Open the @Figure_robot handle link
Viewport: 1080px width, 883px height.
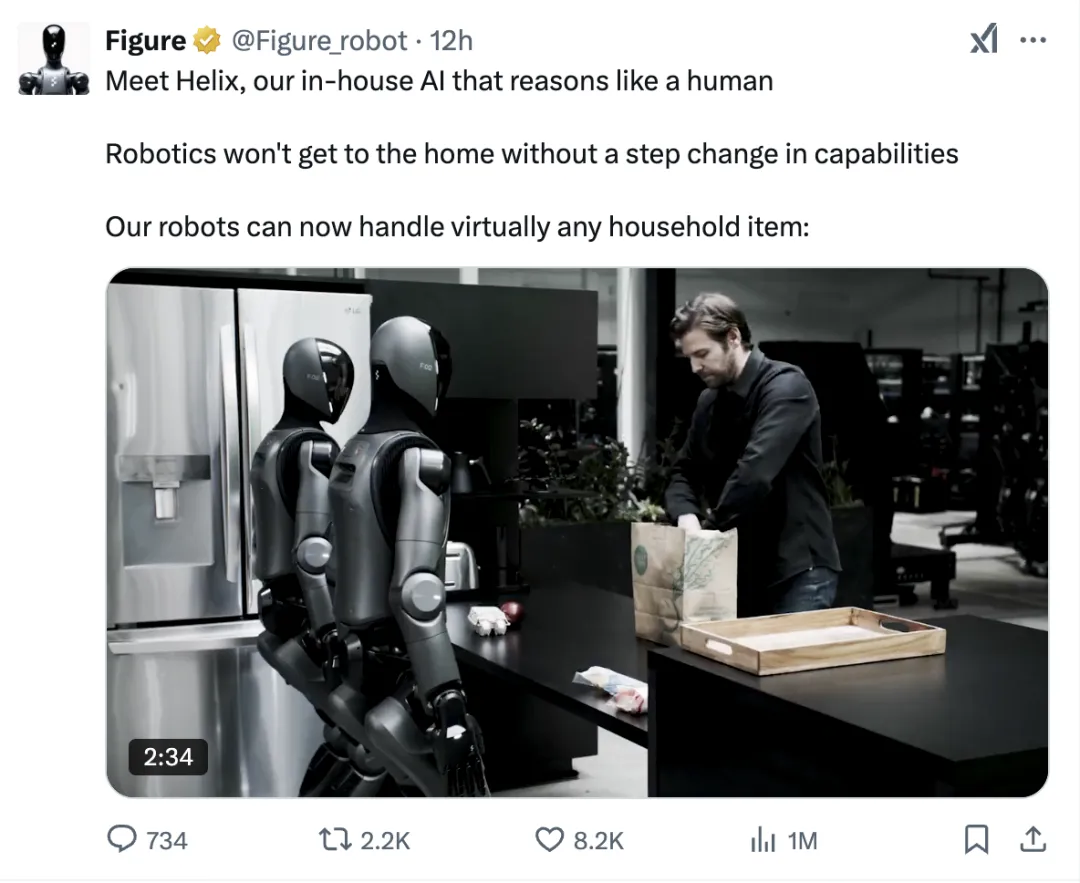(319, 41)
